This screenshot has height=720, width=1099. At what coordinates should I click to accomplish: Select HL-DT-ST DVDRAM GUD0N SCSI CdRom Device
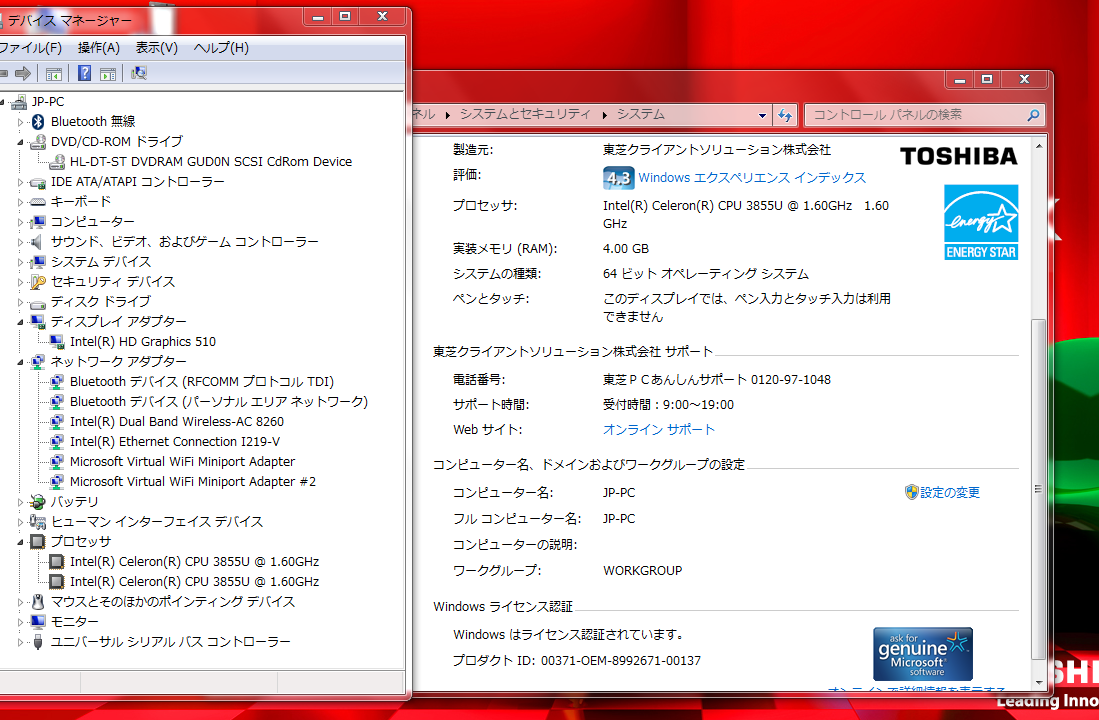pos(210,162)
